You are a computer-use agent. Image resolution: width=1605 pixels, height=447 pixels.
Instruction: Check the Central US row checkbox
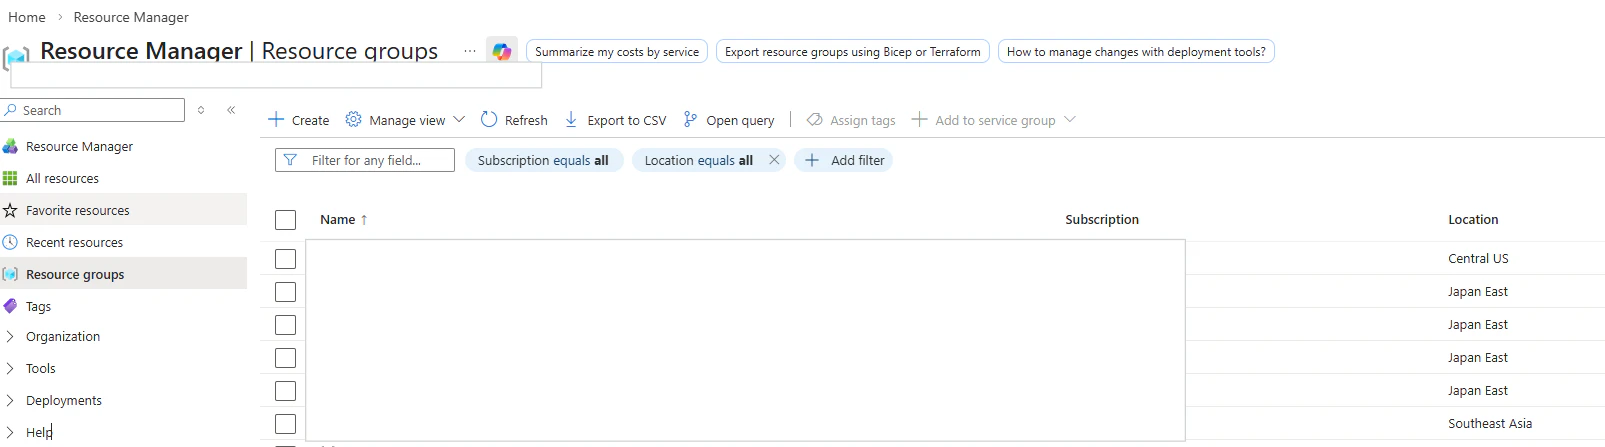[x=285, y=259]
